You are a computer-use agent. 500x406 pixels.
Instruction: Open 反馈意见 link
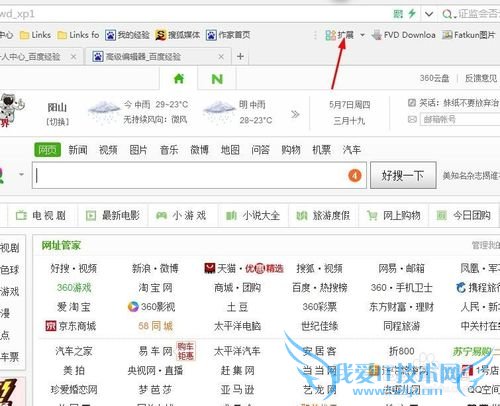[x=481, y=78]
